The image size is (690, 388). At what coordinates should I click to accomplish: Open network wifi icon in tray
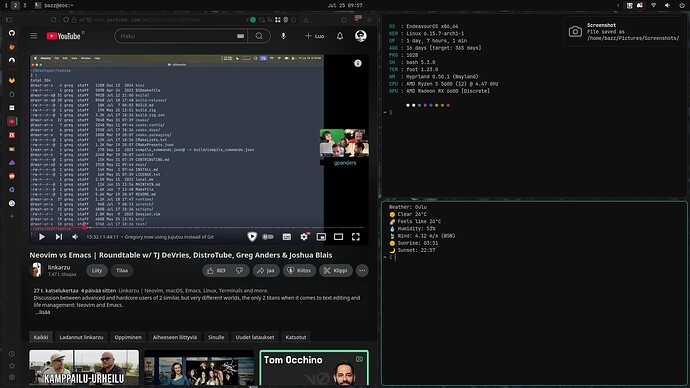click(x=653, y=5)
